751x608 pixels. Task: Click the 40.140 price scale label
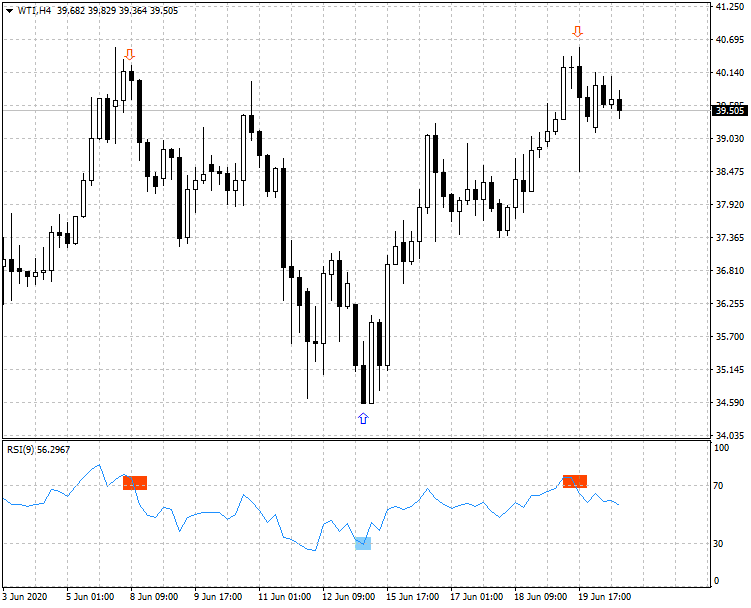pos(729,73)
